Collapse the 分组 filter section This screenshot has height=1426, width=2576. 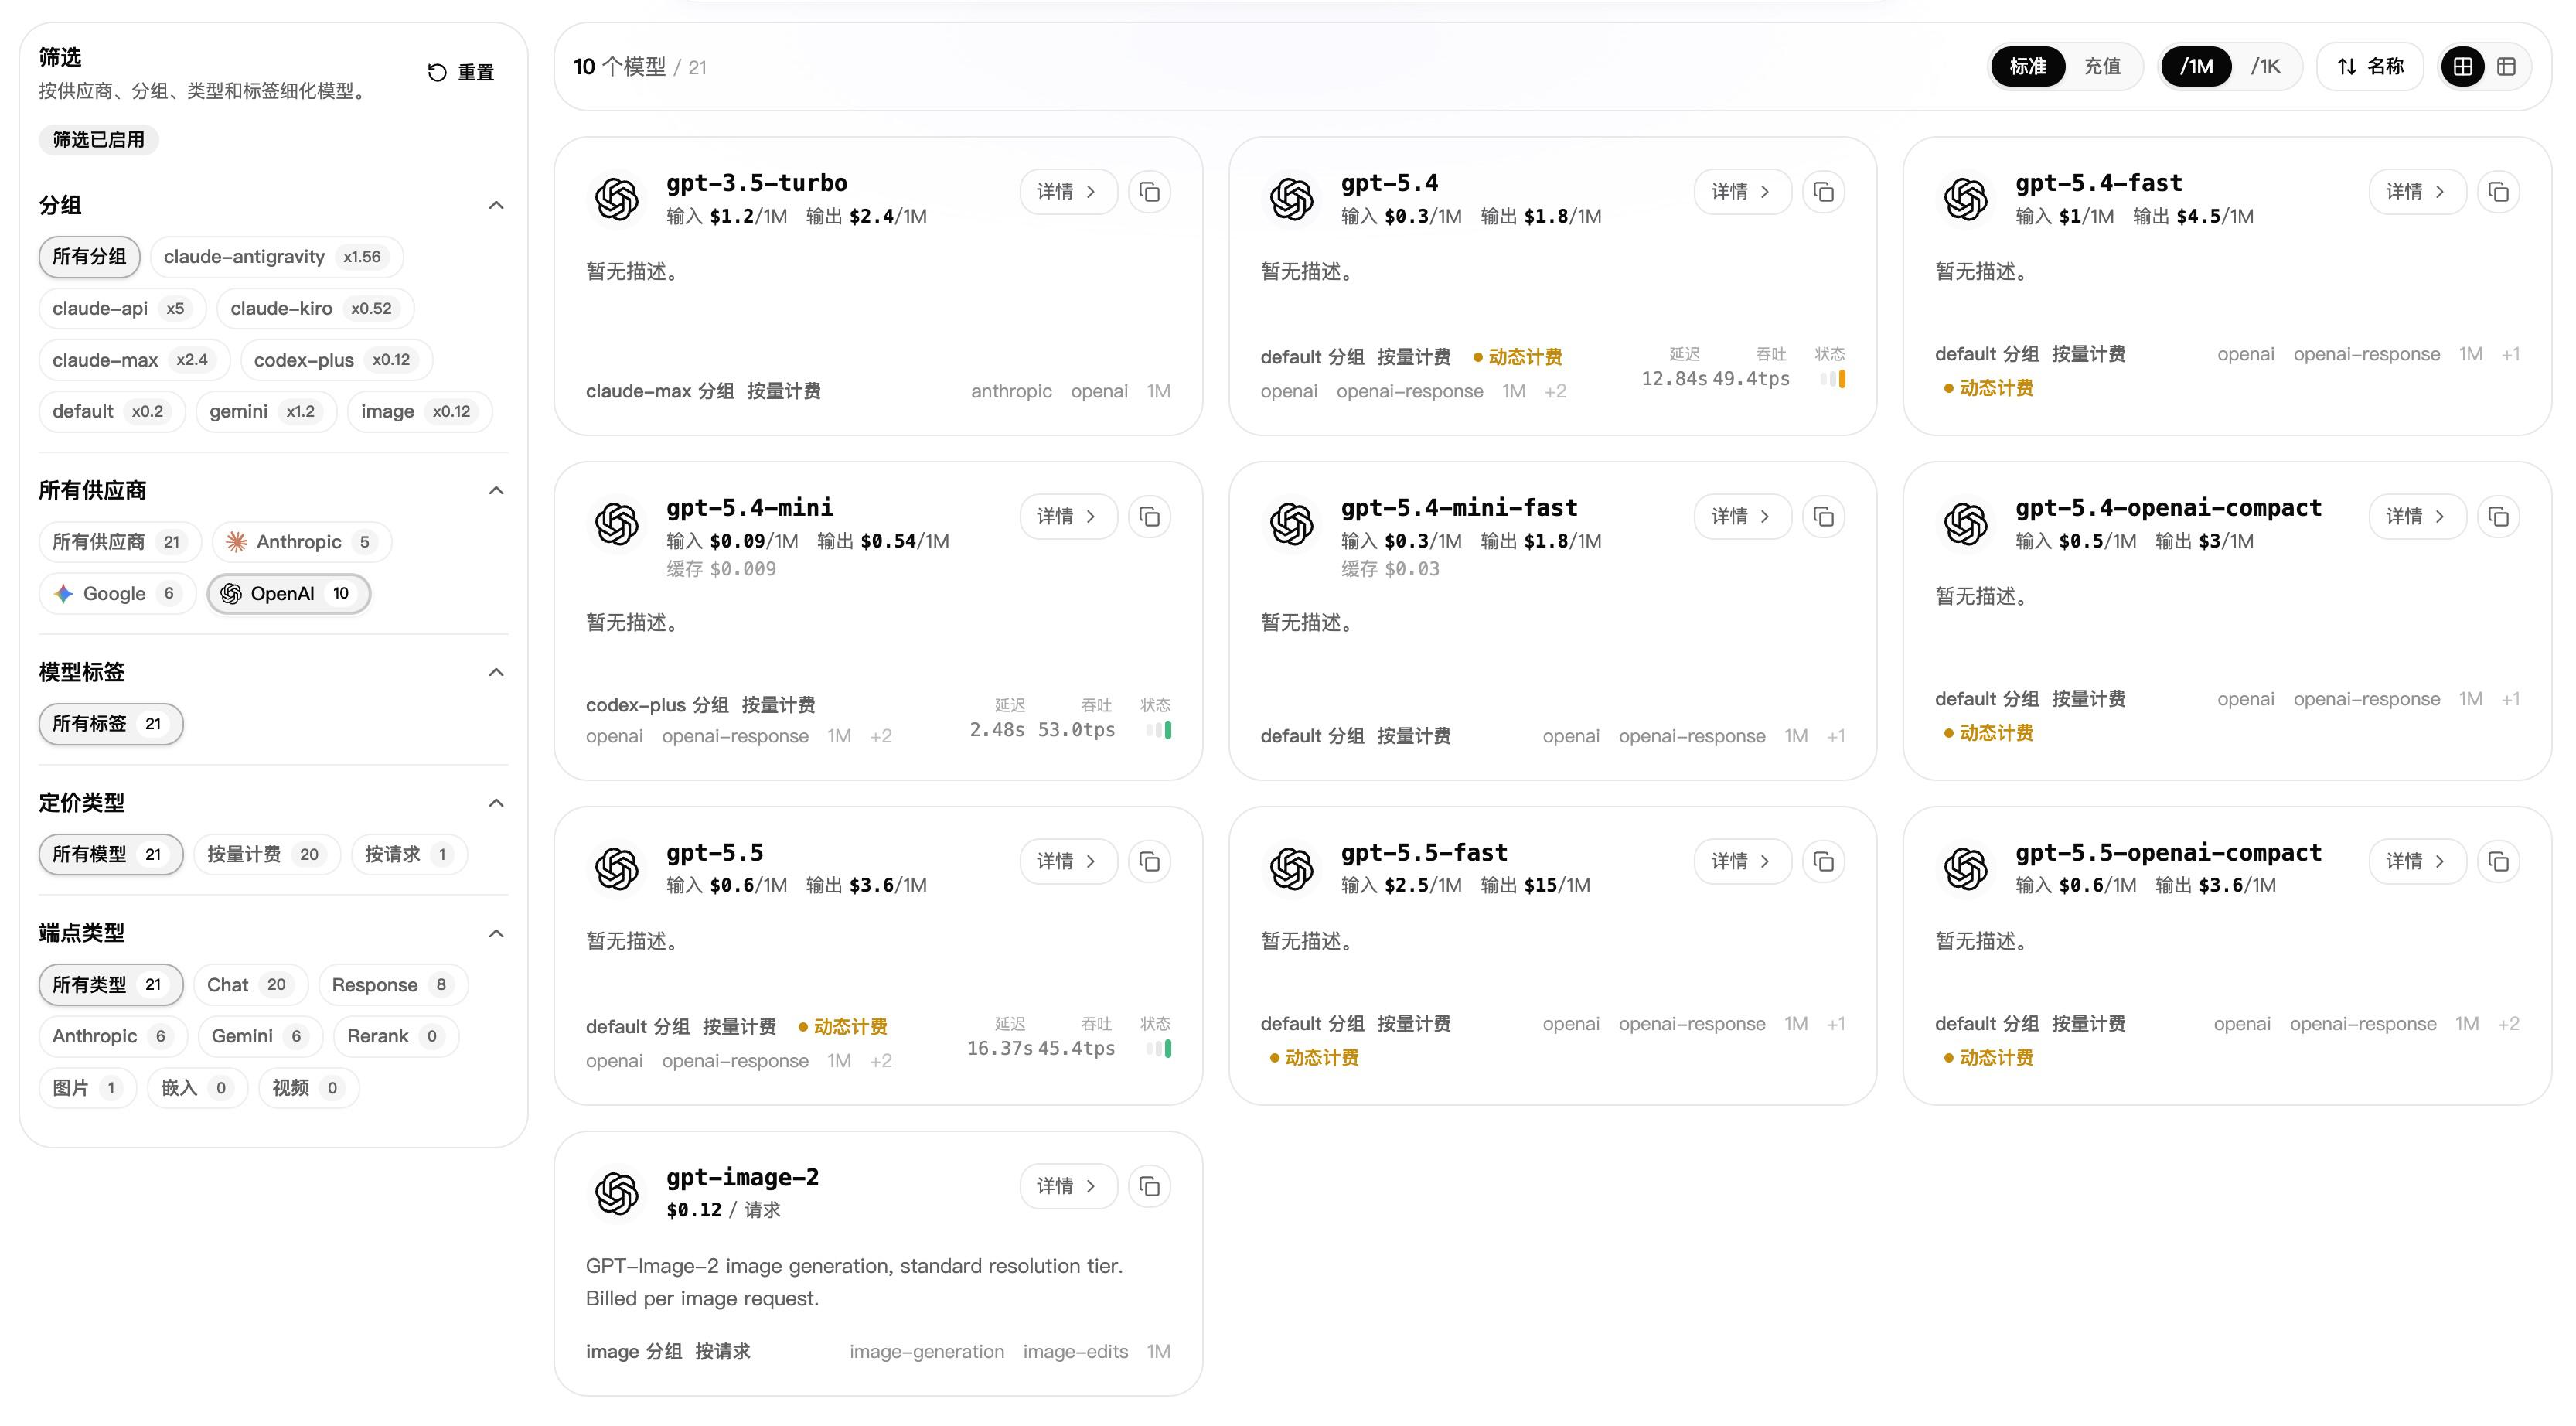click(x=496, y=205)
